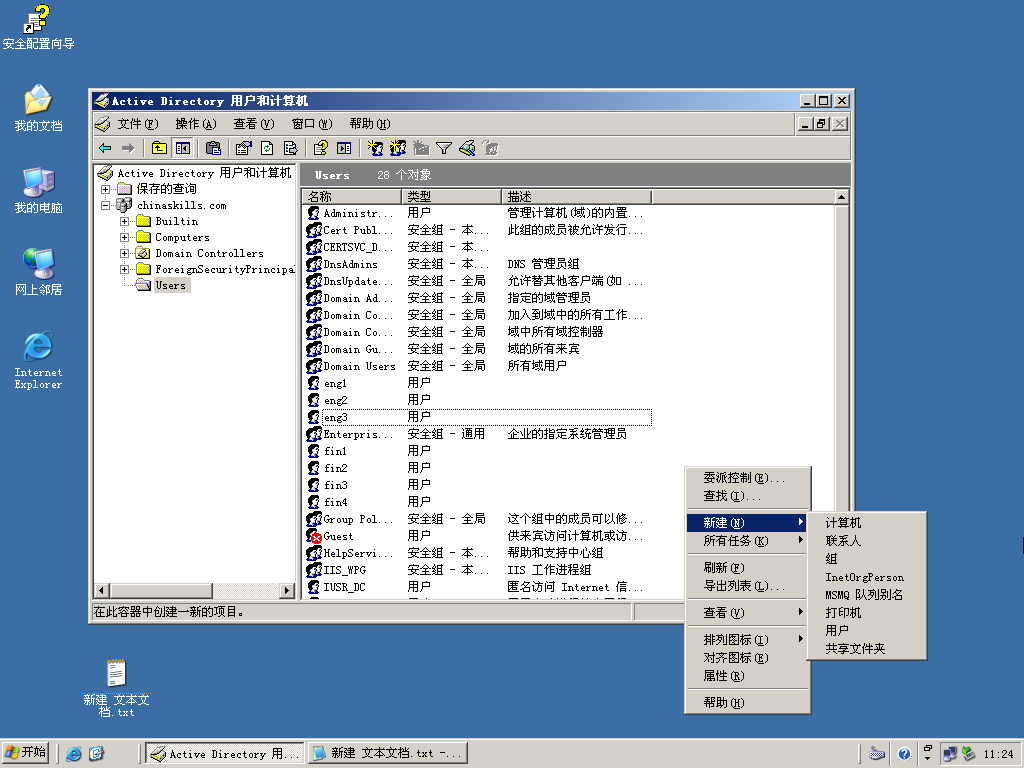Click the 开始 Start button
Viewport: 1024px width, 768px height.
[x=26, y=753]
